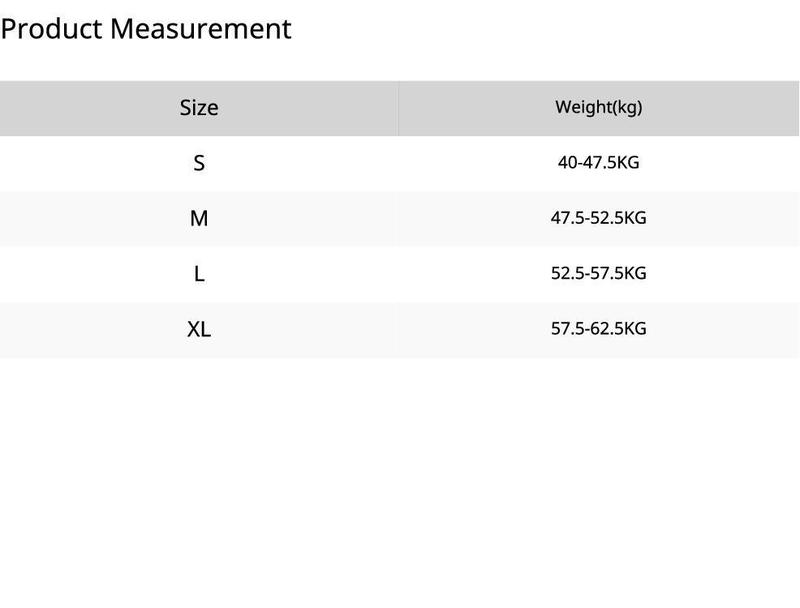The width and height of the screenshot is (800, 608).
Task: Click the 52.5-57.5KG weight value
Action: pyautogui.click(x=598, y=273)
